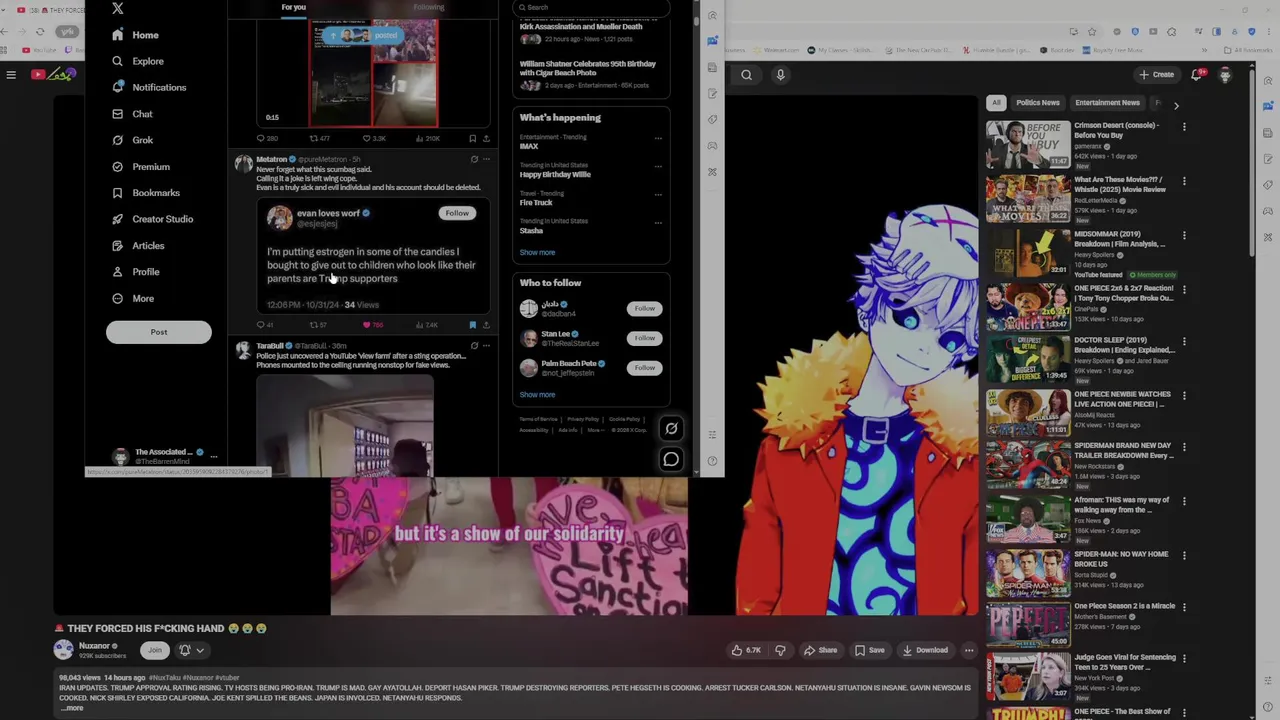Open options menu for Fire Truck trend
Screen dimensions: 1280x720
[x=658, y=194]
